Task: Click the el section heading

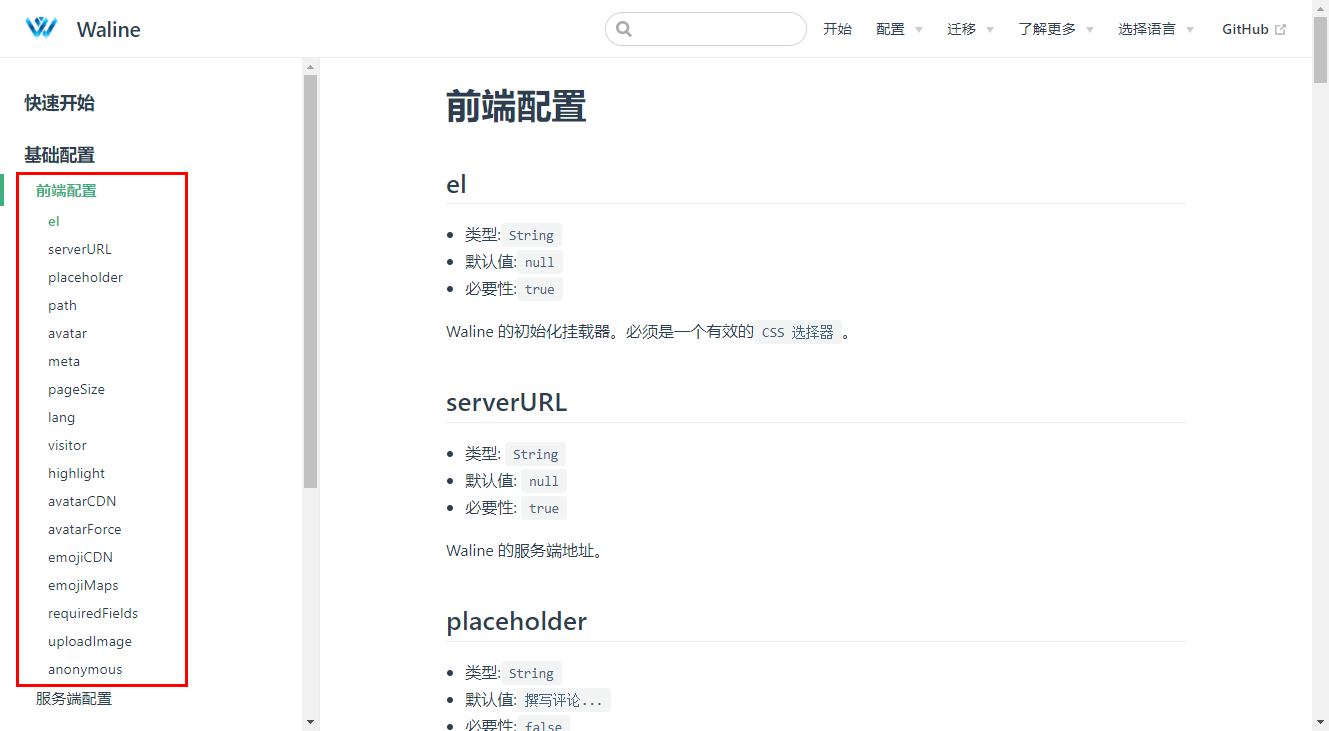Action: 456,185
